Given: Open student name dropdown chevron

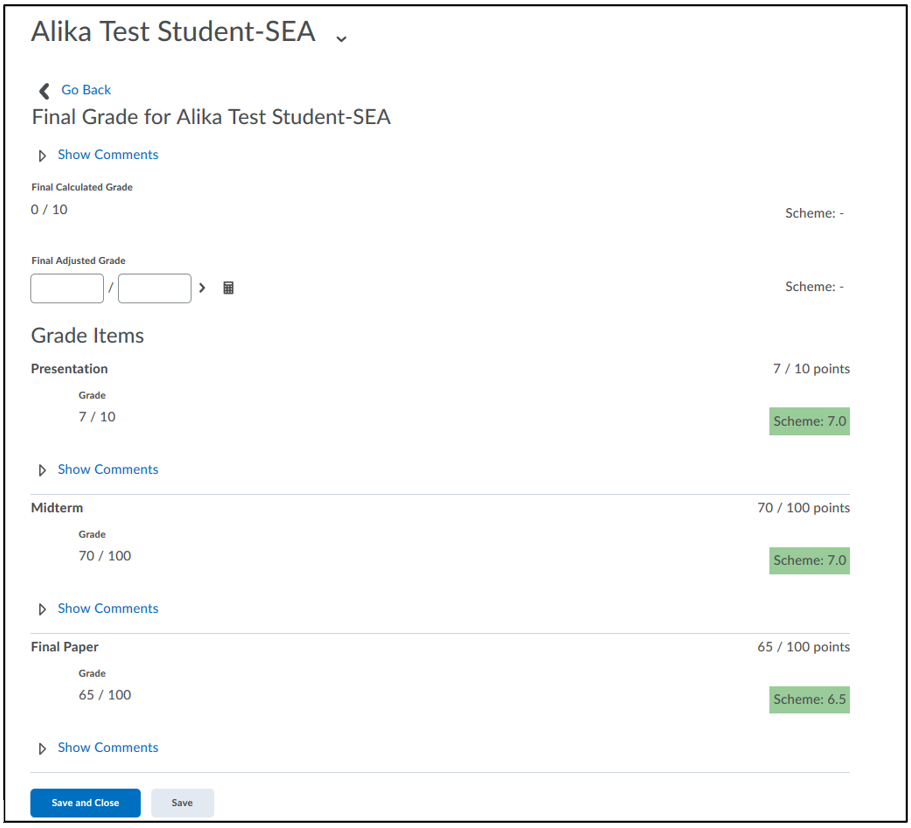Looking at the screenshot, I should [342, 39].
